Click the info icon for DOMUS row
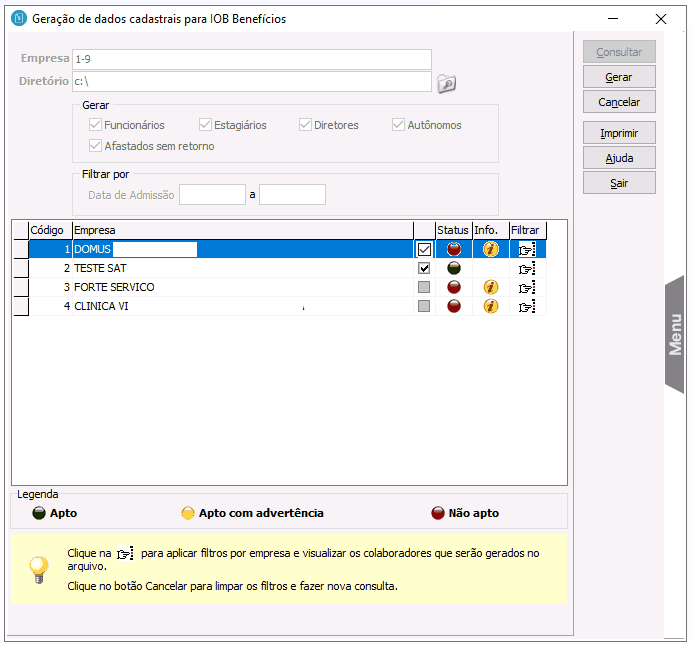 coord(490,249)
